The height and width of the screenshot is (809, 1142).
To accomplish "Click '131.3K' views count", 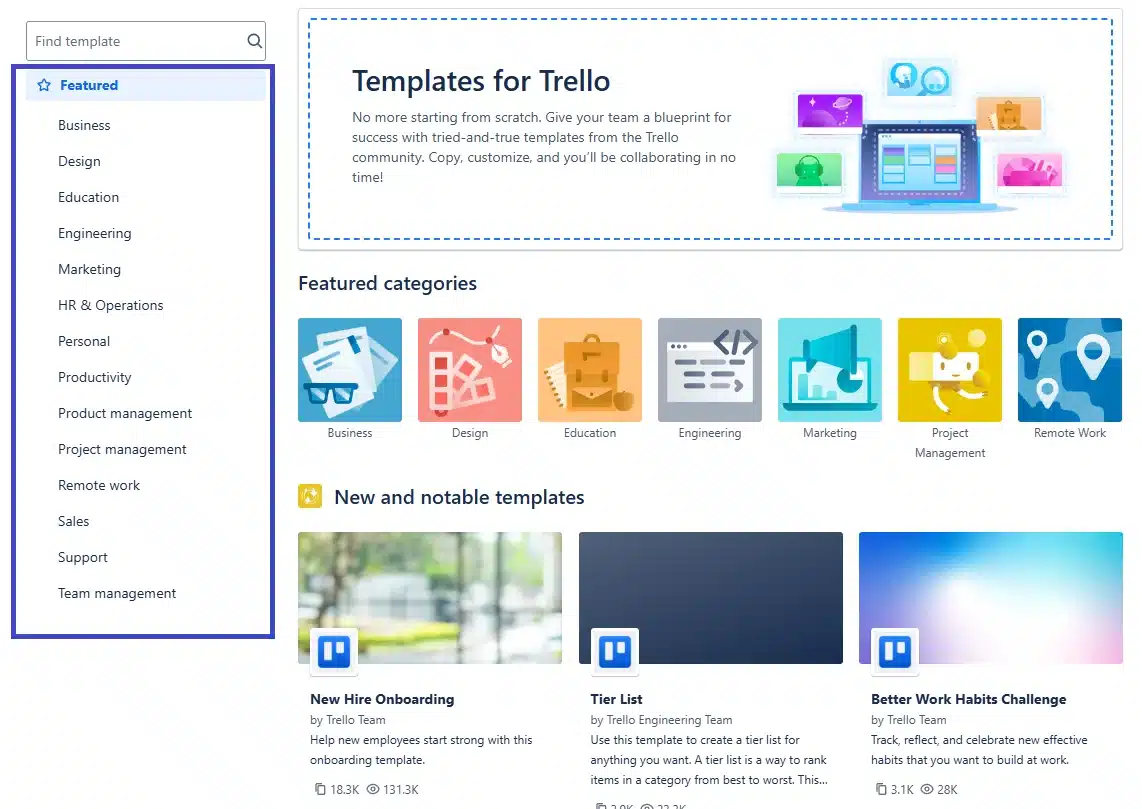I will coord(401,789).
